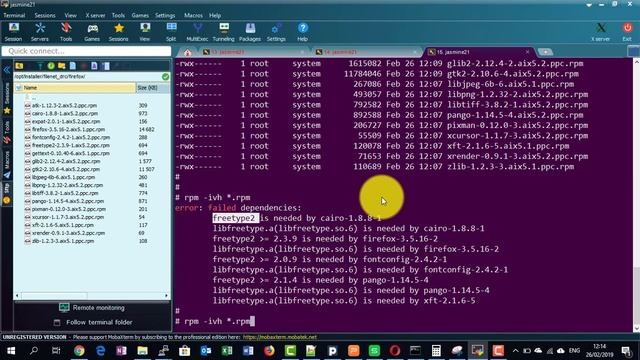The height and width of the screenshot is (360, 640).
Task: Collapse sidebar with double-arrow icon
Action: [x=7, y=70]
